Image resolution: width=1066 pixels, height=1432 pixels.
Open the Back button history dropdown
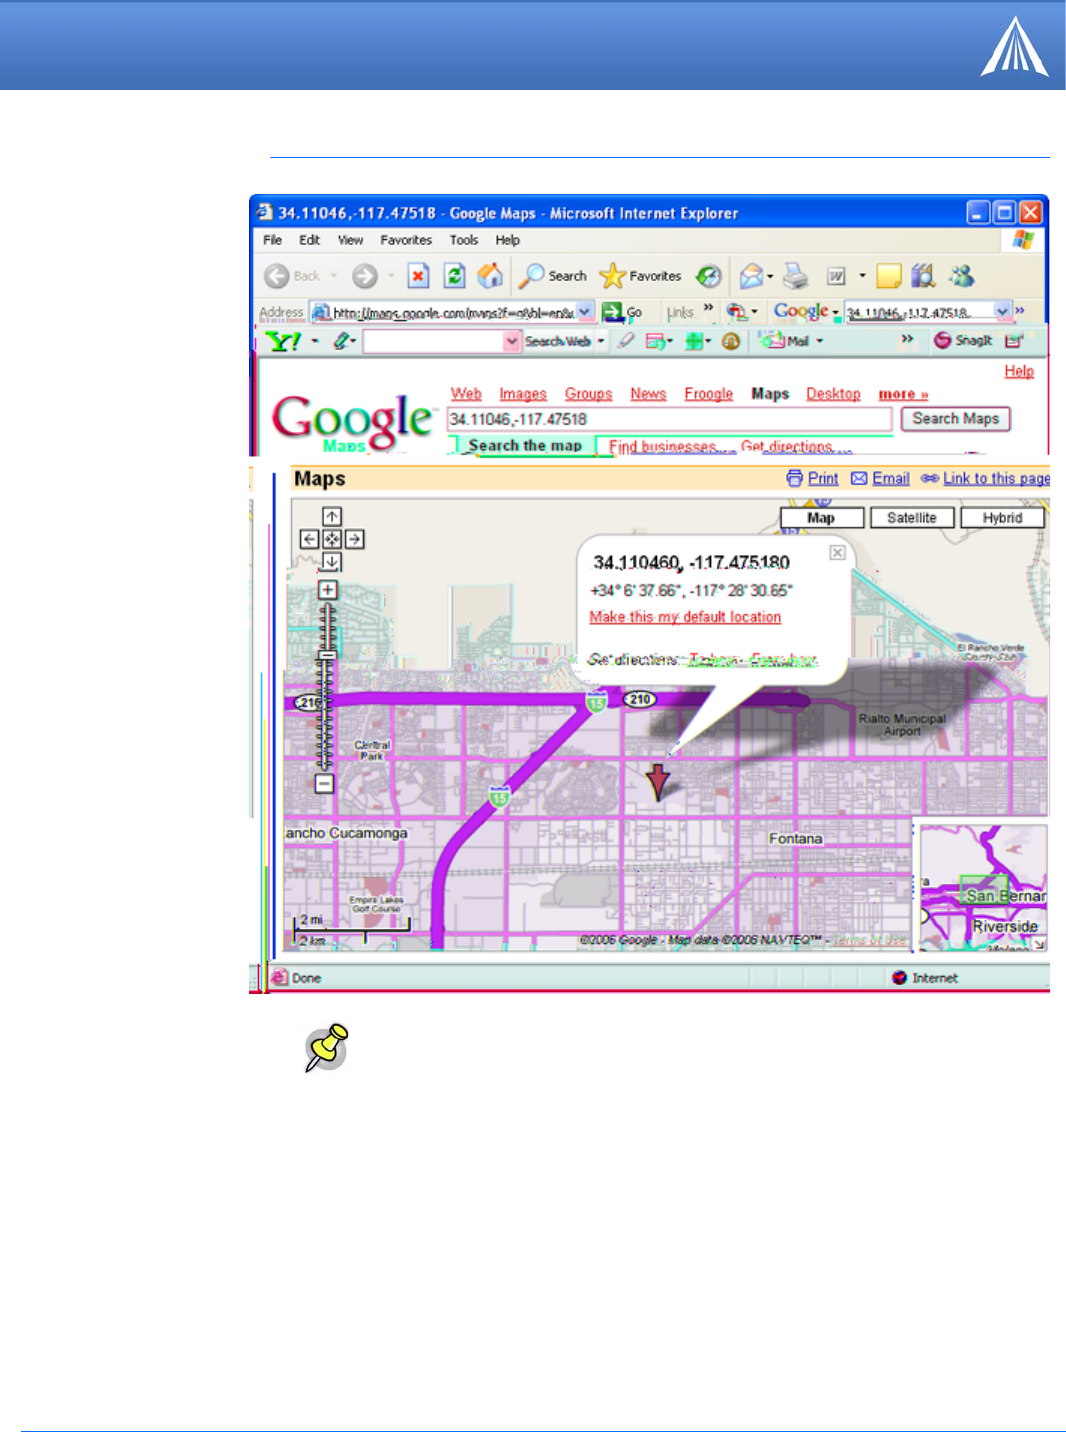333,276
